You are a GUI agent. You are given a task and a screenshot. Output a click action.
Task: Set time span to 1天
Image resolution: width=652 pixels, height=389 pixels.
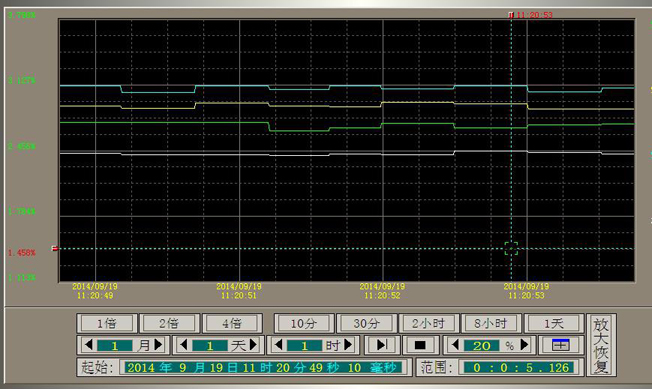click(554, 323)
